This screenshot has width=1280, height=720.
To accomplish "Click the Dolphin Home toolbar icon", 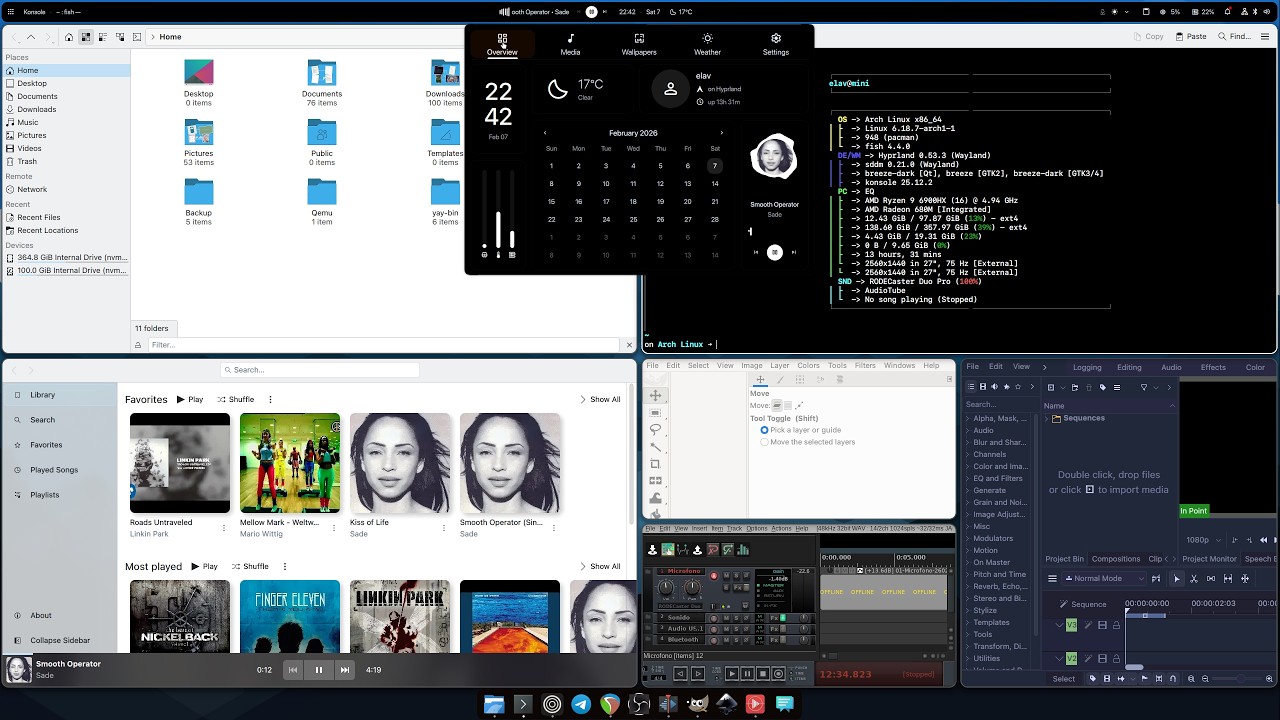I will pyautogui.click(x=69, y=37).
